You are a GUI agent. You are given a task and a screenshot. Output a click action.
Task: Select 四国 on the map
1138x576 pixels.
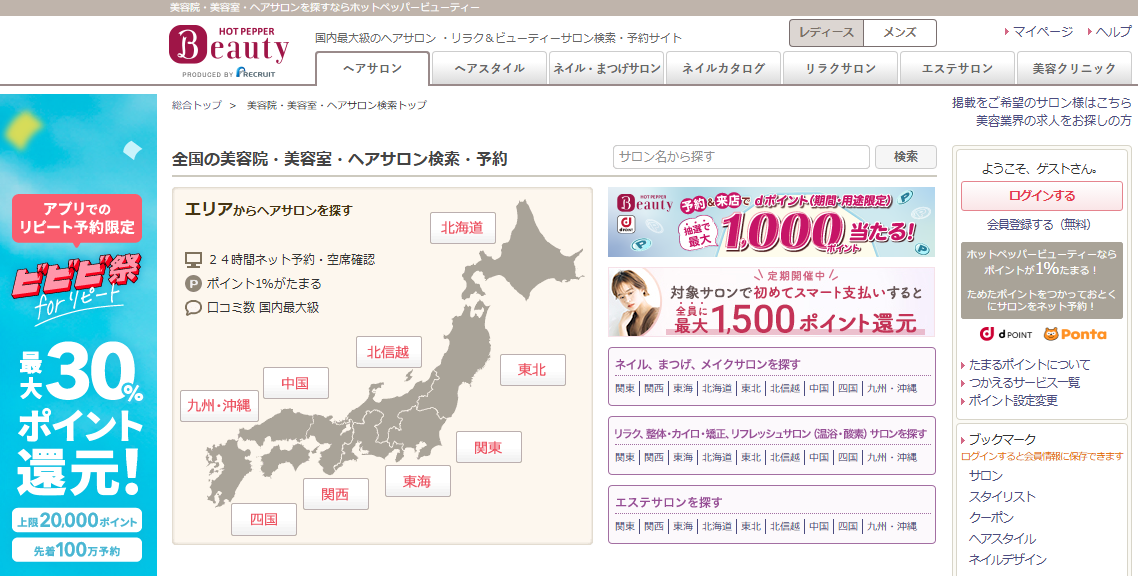(263, 519)
